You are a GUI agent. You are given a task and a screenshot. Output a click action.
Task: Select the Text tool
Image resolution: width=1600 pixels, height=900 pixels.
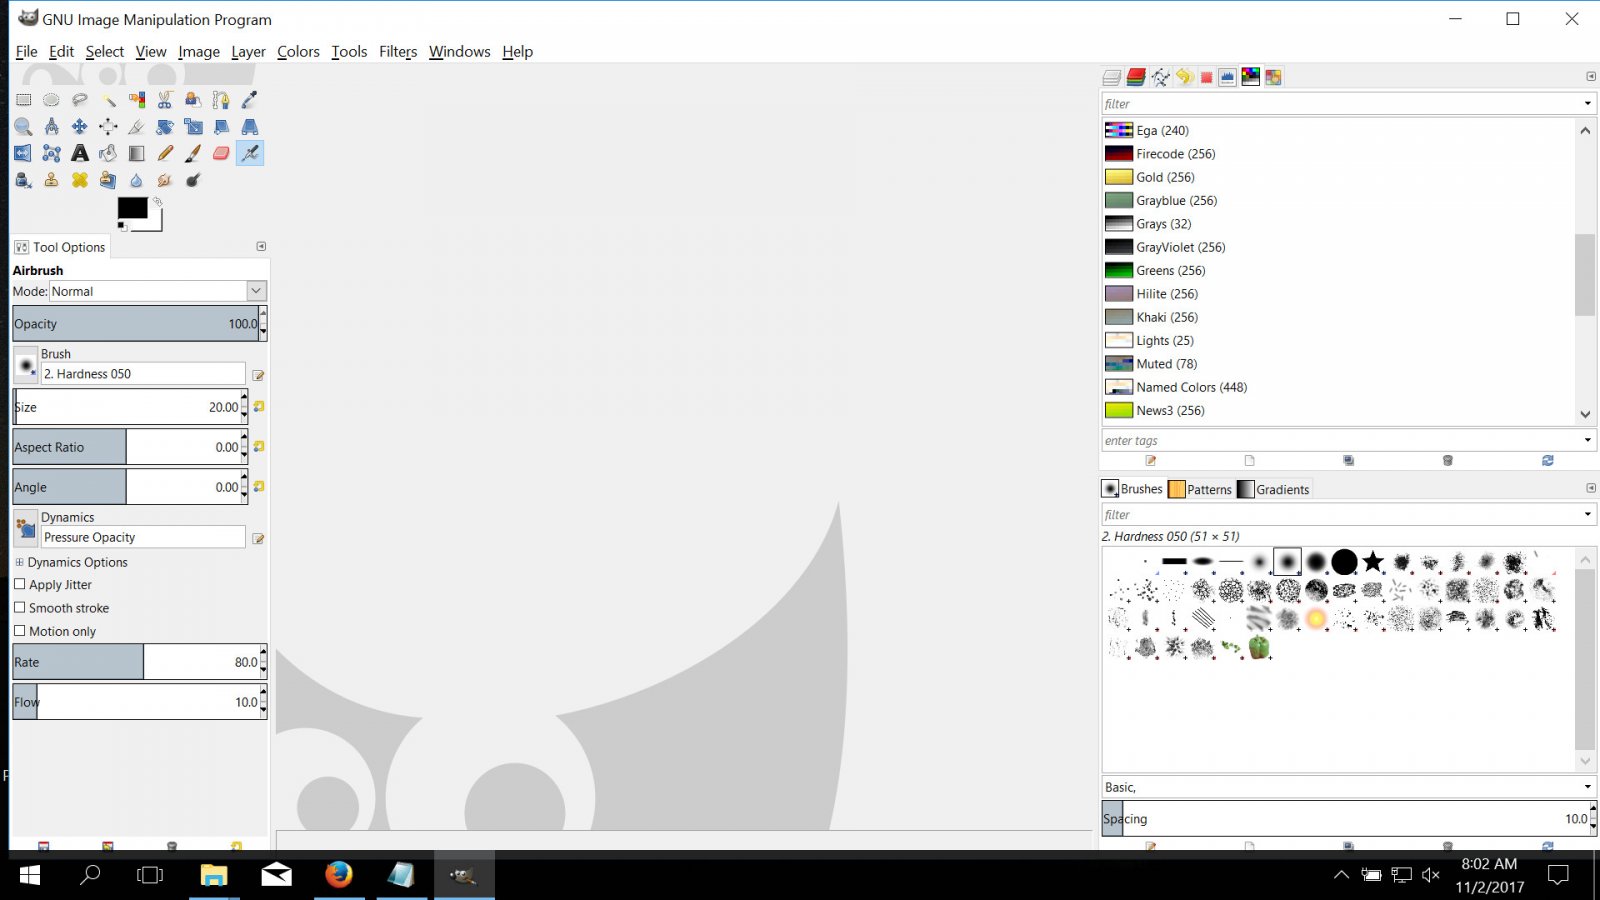point(79,153)
